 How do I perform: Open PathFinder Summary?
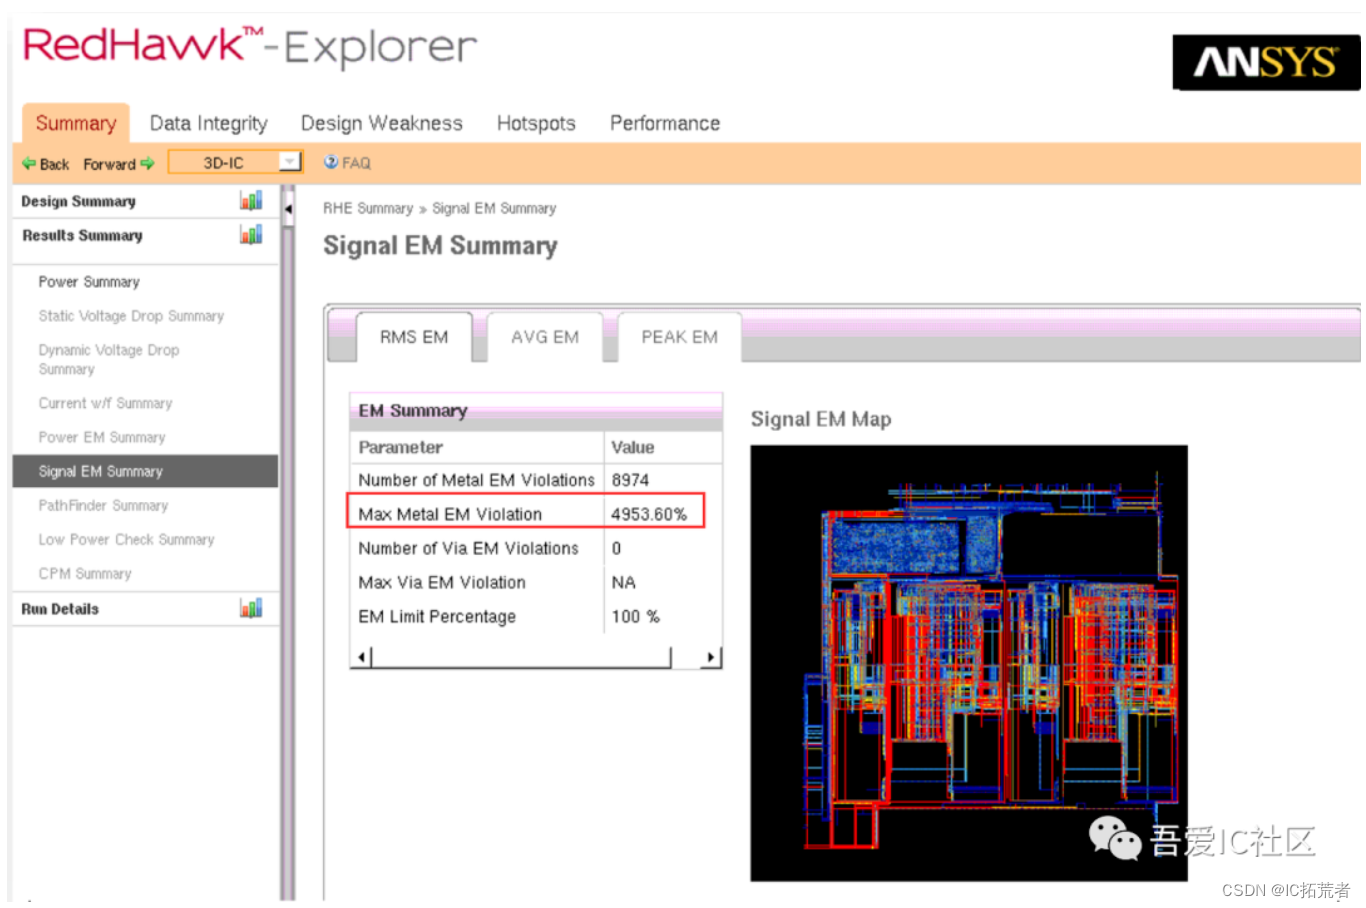point(103,505)
